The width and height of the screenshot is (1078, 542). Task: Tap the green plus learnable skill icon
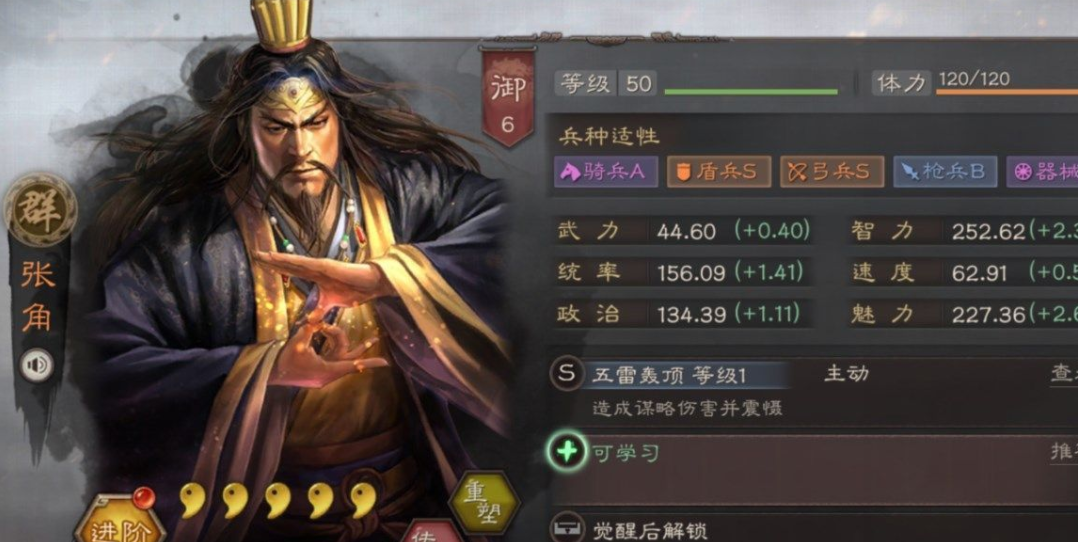pyautogui.click(x=567, y=453)
